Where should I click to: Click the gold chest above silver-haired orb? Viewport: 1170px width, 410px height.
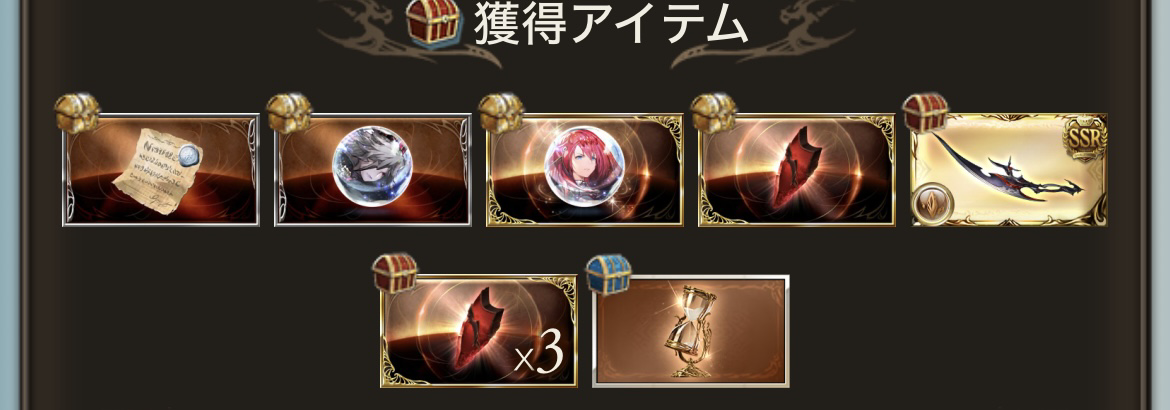290,113
